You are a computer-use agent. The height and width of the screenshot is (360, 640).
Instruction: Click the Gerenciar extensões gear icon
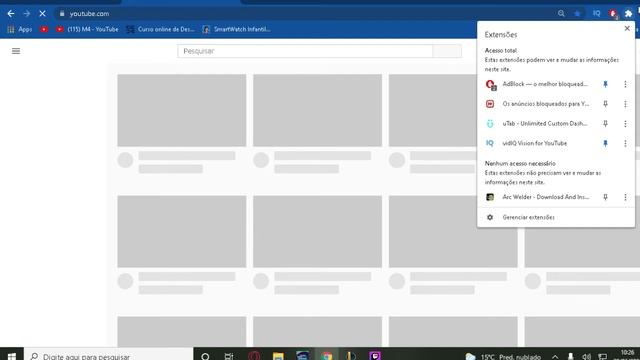pyautogui.click(x=490, y=218)
